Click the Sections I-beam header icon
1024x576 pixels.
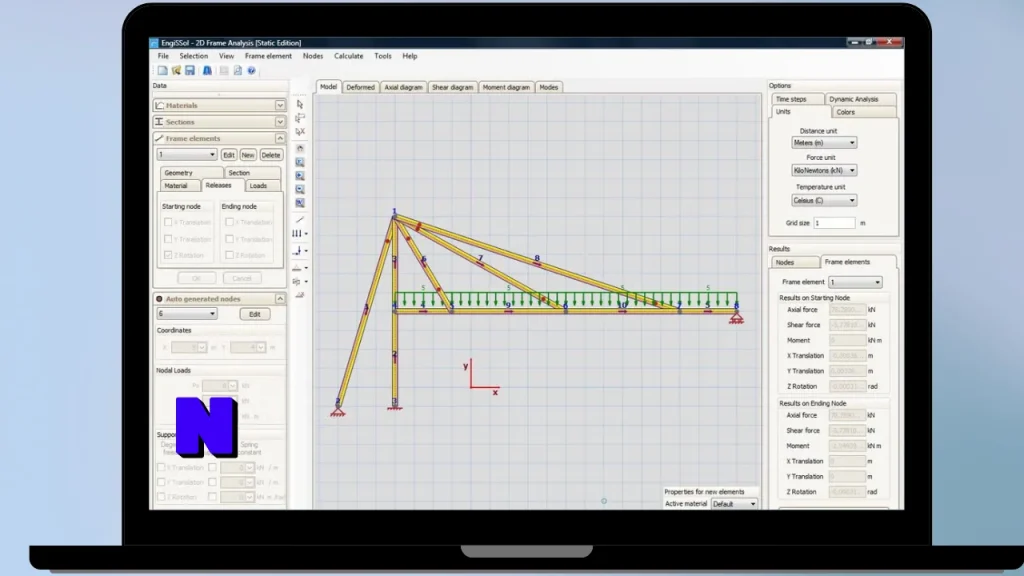click(159, 122)
